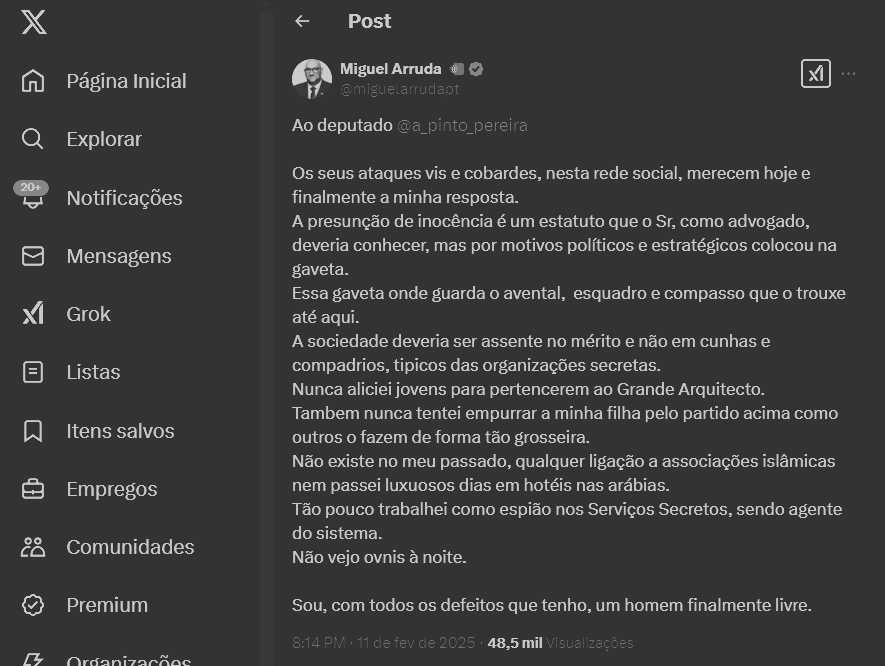Click the X logo icon

(x=33, y=22)
